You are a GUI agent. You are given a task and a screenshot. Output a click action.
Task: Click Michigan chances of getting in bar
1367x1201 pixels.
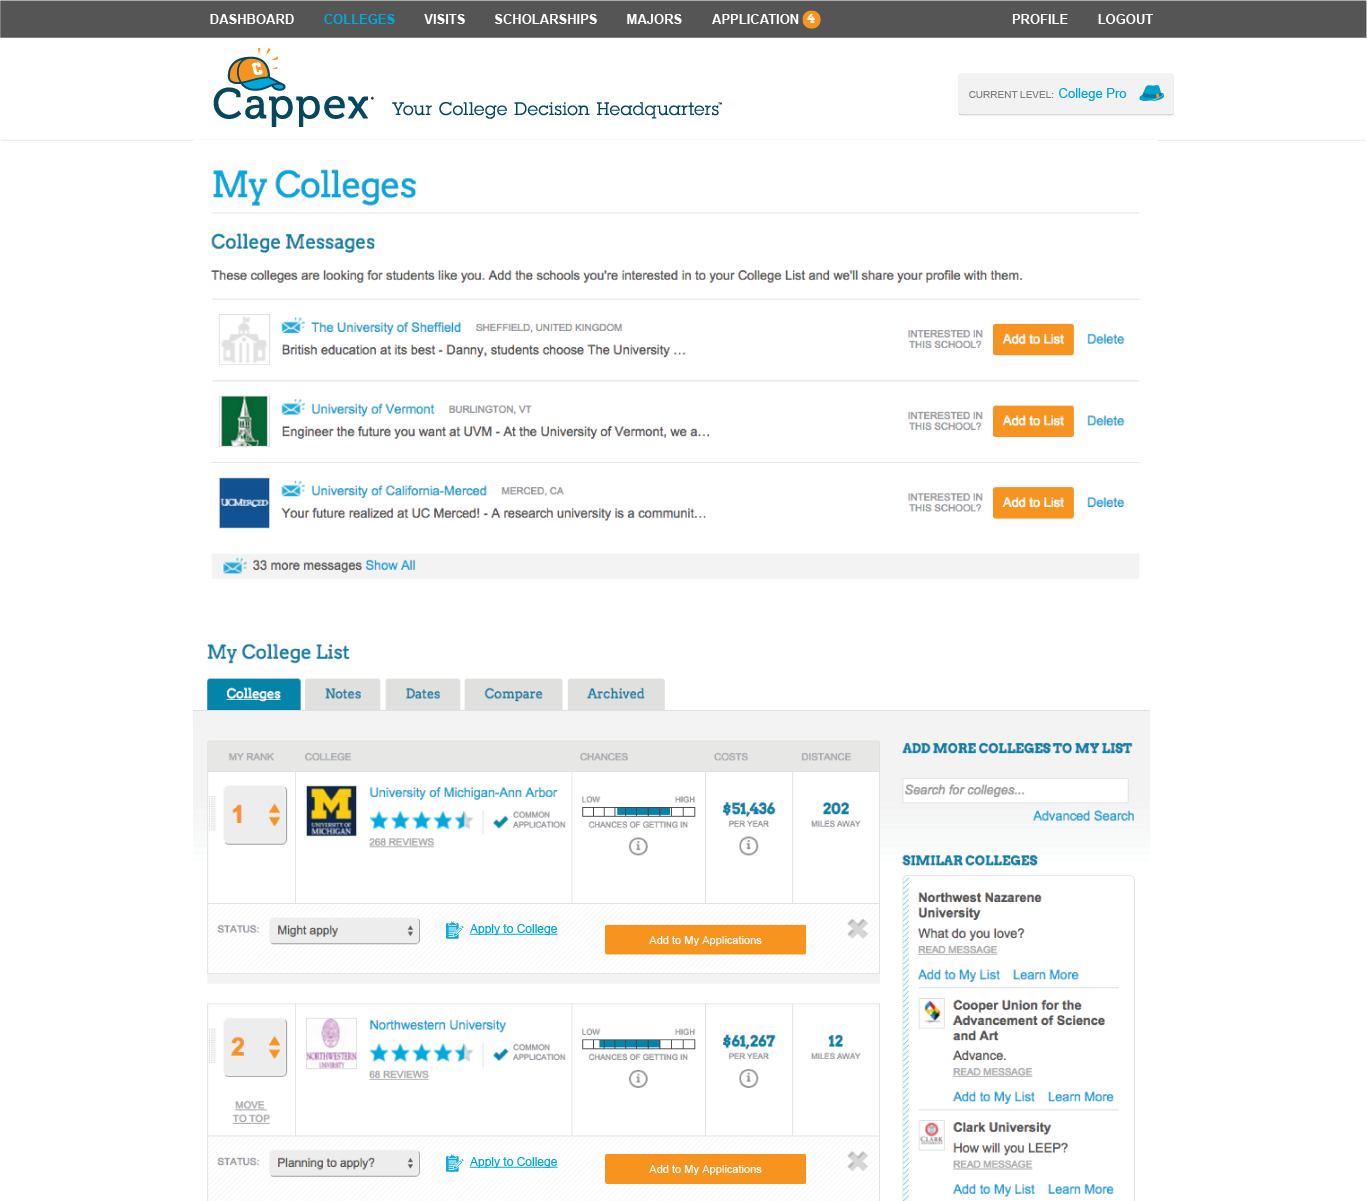(x=638, y=811)
